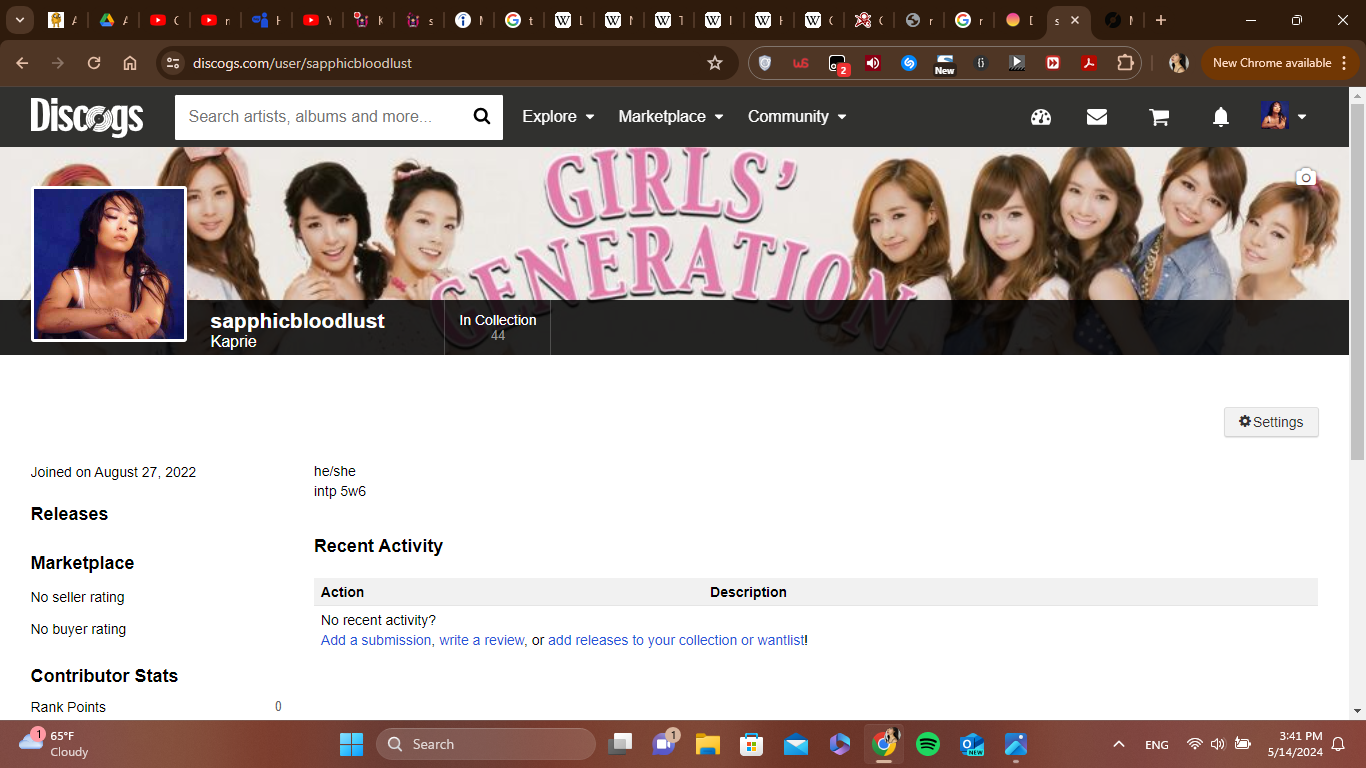Reload the page
This screenshot has height=768, width=1366.
point(94,63)
